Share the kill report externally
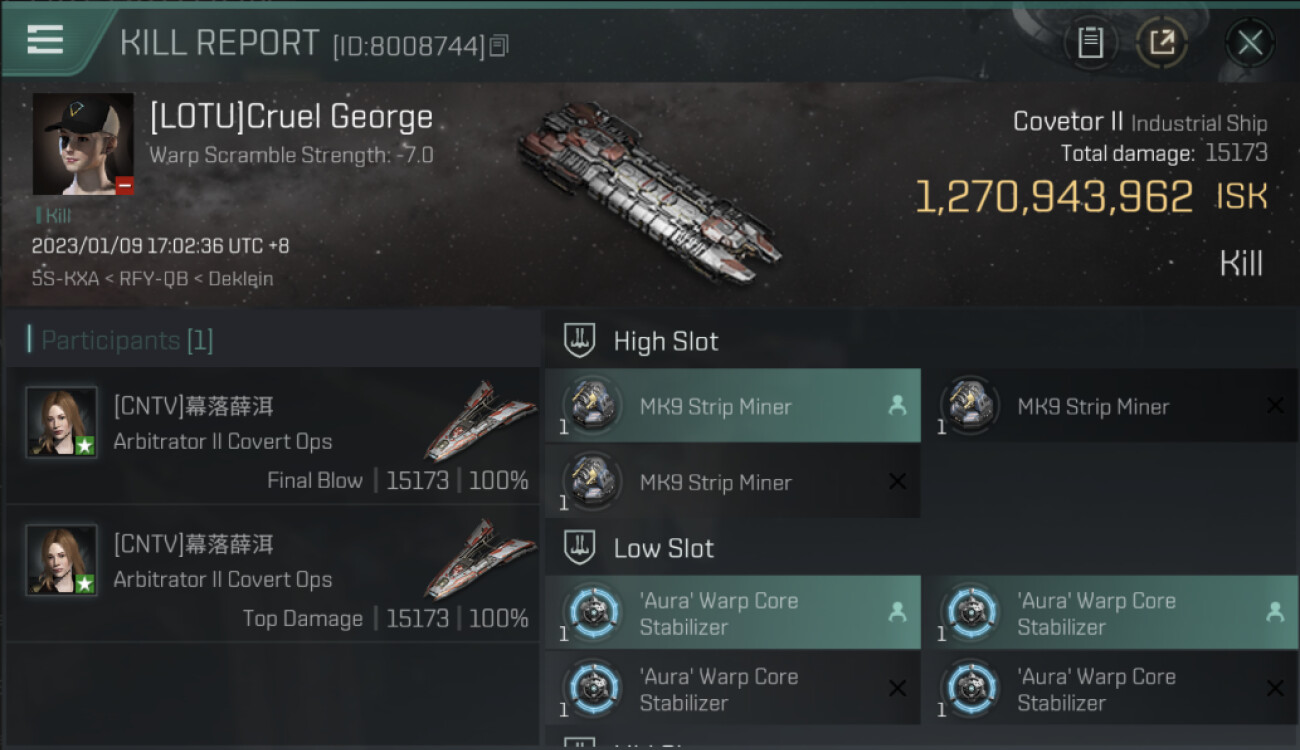This screenshot has width=1300, height=750. point(1161,42)
